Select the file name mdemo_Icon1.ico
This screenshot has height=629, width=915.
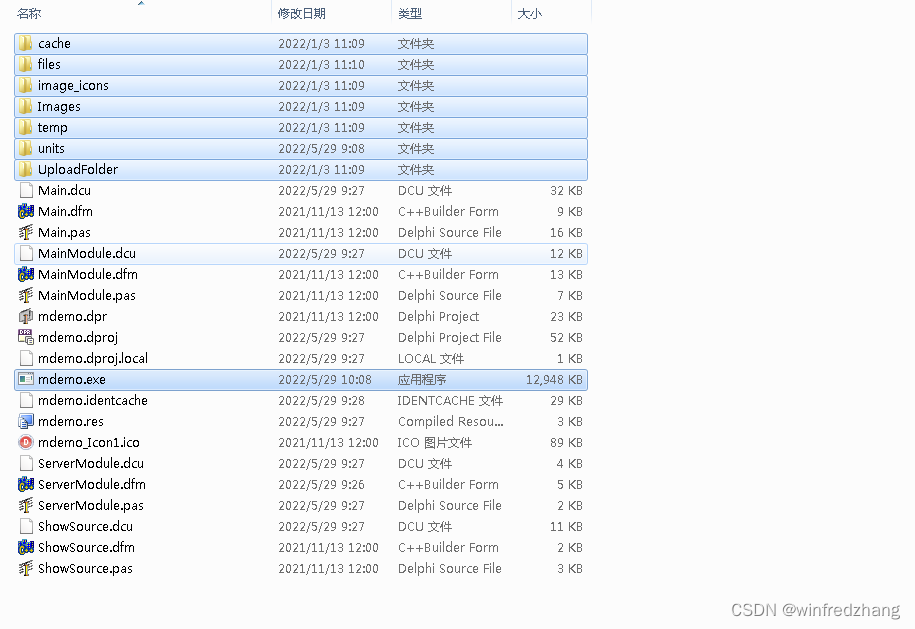(89, 443)
